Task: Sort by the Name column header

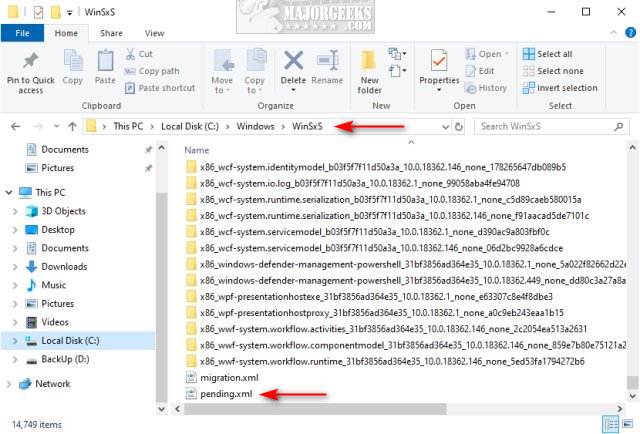Action: coord(197,150)
